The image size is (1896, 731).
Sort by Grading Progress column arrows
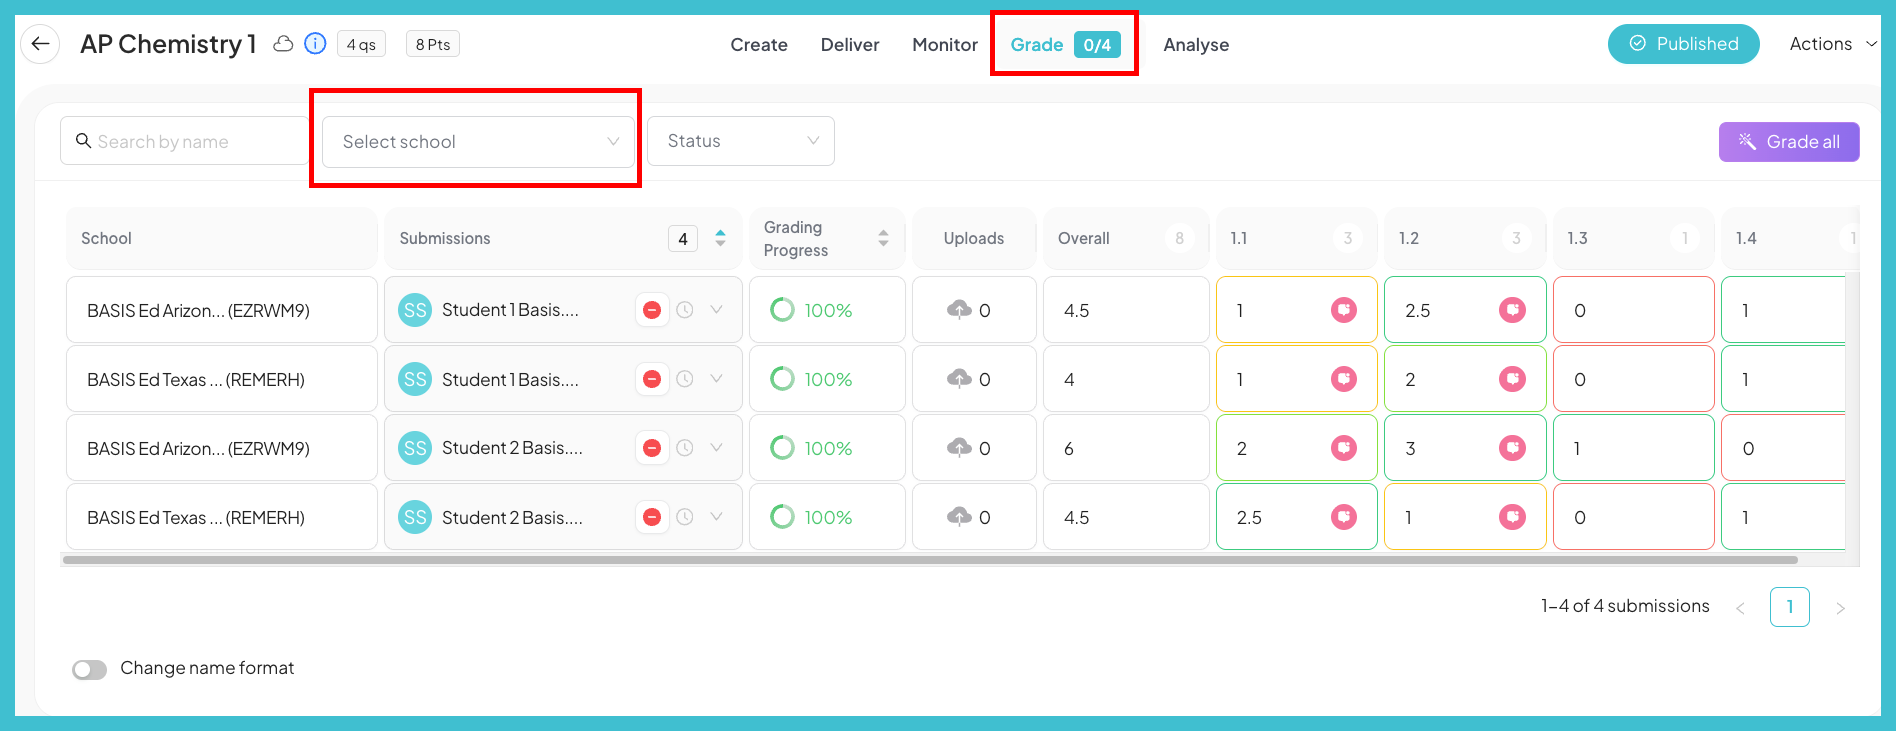coord(883,238)
